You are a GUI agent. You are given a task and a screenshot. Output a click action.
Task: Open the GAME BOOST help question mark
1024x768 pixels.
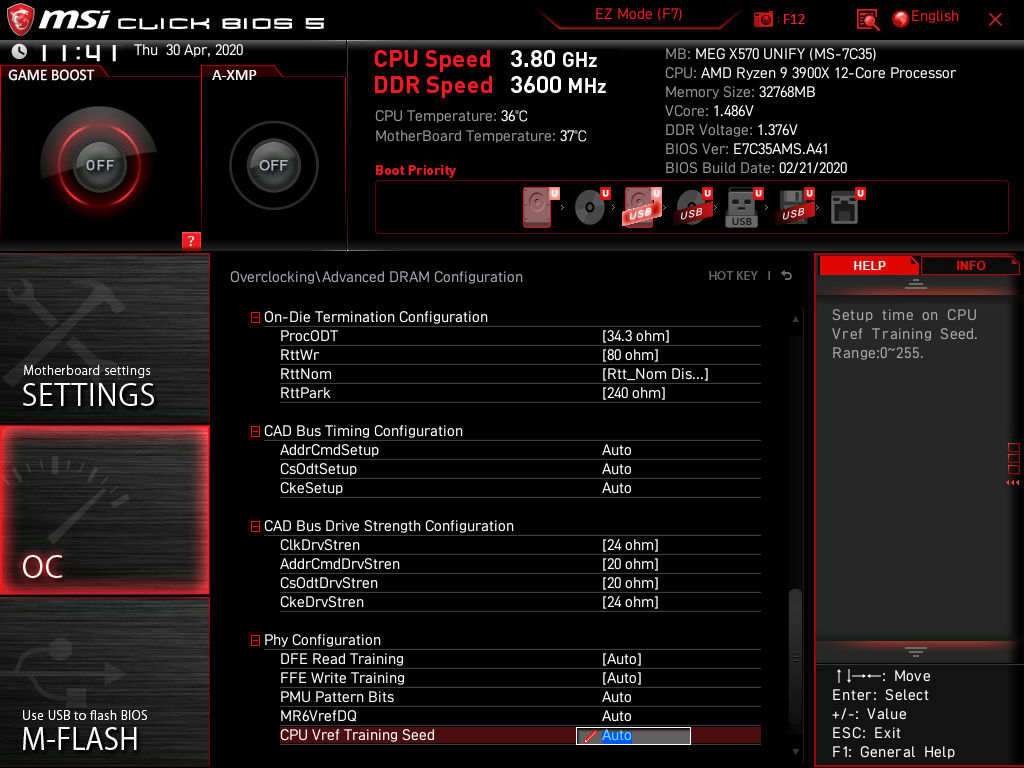[x=191, y=240]
